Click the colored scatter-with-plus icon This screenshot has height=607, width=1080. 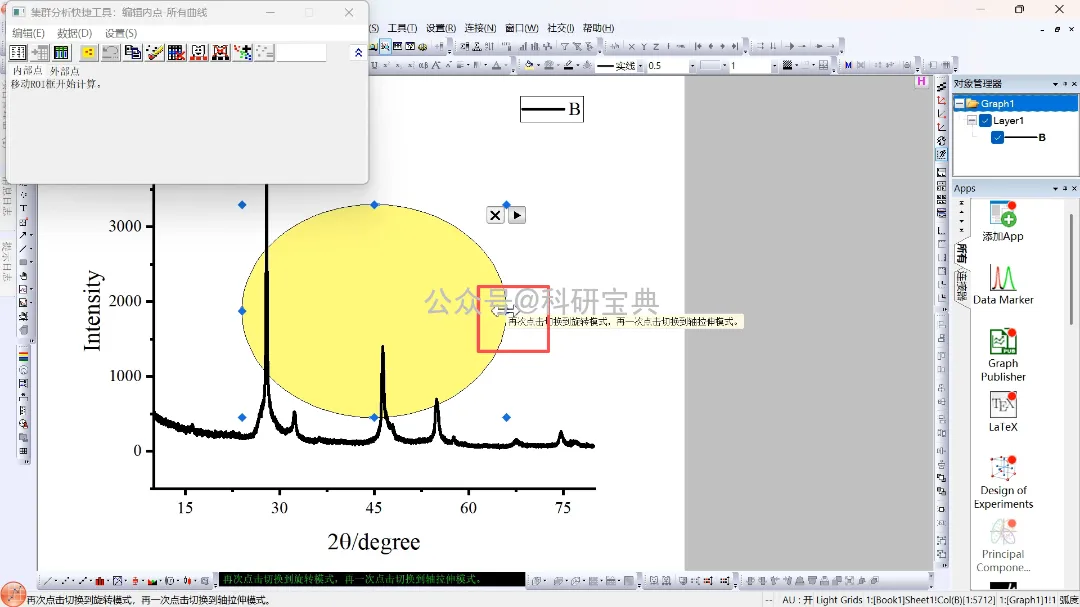[242, 52]
